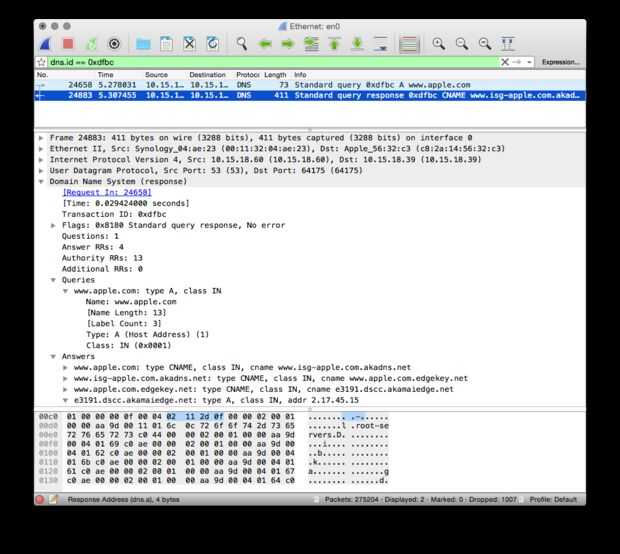The image size is (620, 554).
Task: Open the Expression… filter builder
Action: [561, 62]
